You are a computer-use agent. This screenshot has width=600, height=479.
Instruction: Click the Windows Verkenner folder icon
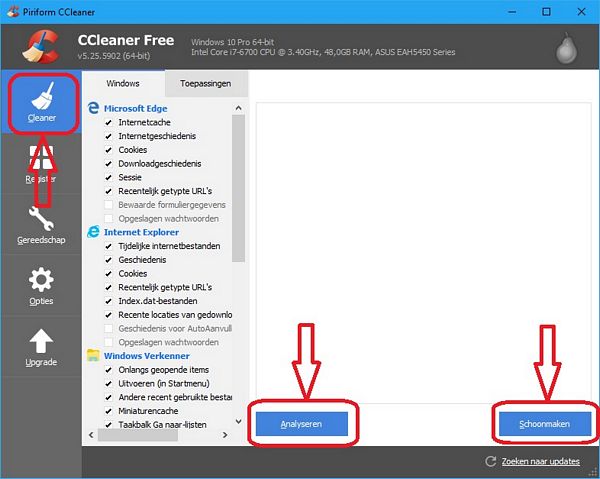click(x=93, y=355)
